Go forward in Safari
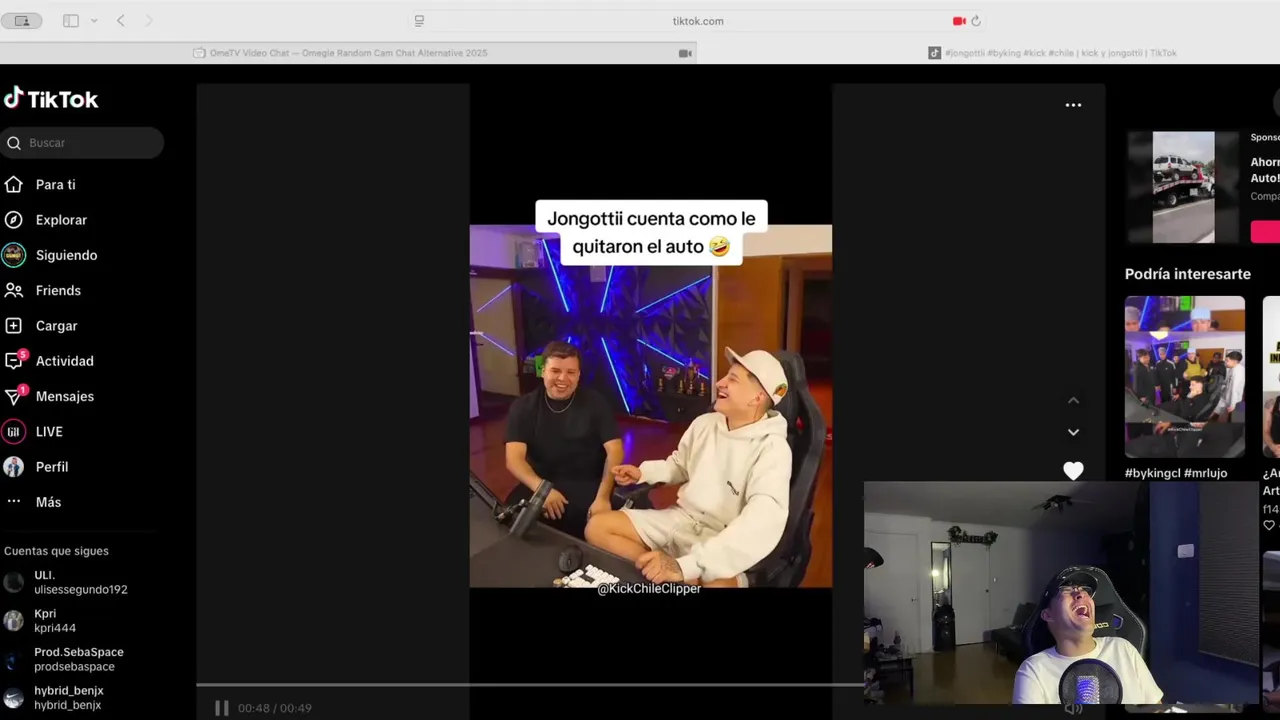This screenshot has height=720, width=1280. tap(149, 21)
